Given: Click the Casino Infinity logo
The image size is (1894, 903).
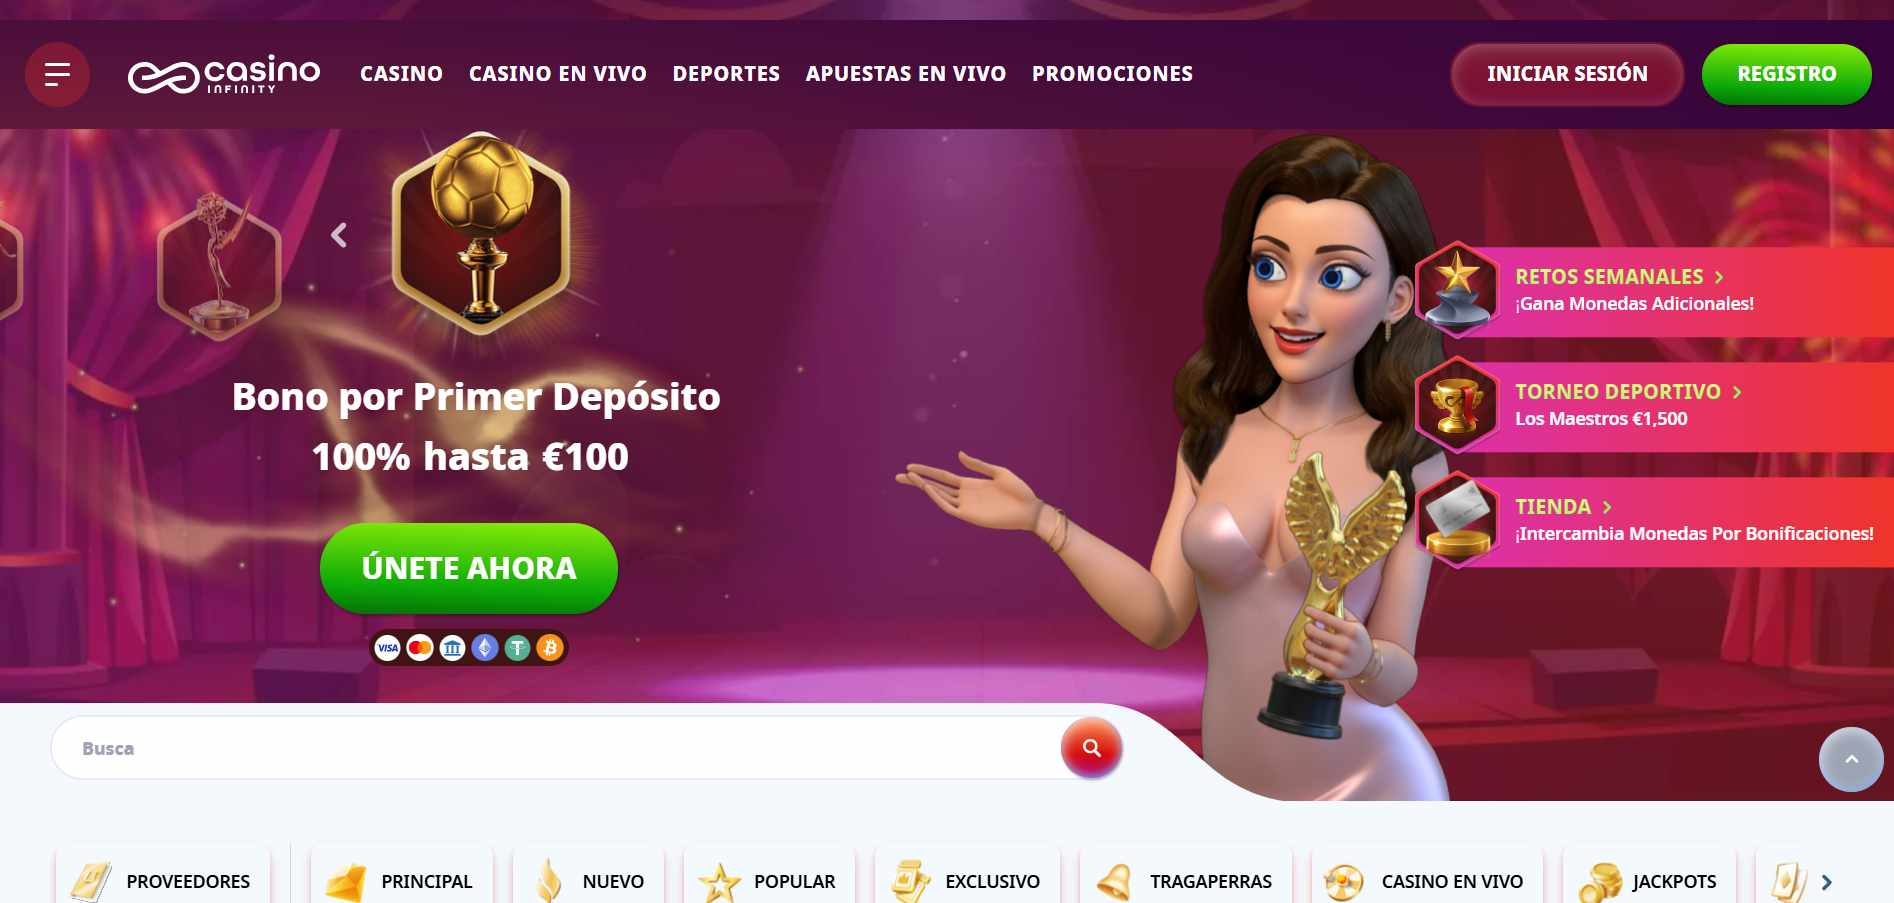Looking at the screenshot, I should tap(224, 75).
